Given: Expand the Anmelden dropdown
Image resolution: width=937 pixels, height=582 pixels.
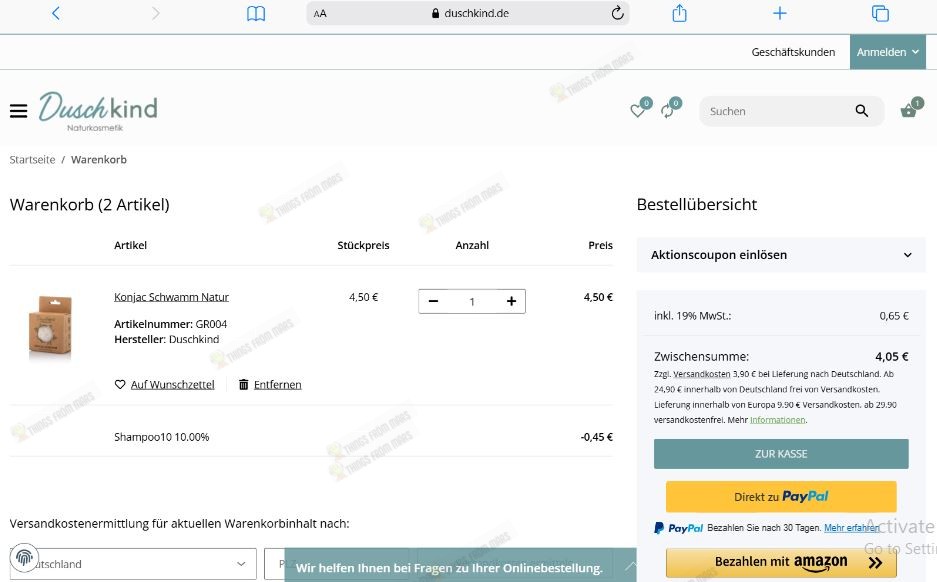Looking at the screenshot, I should tap(887, 52).
